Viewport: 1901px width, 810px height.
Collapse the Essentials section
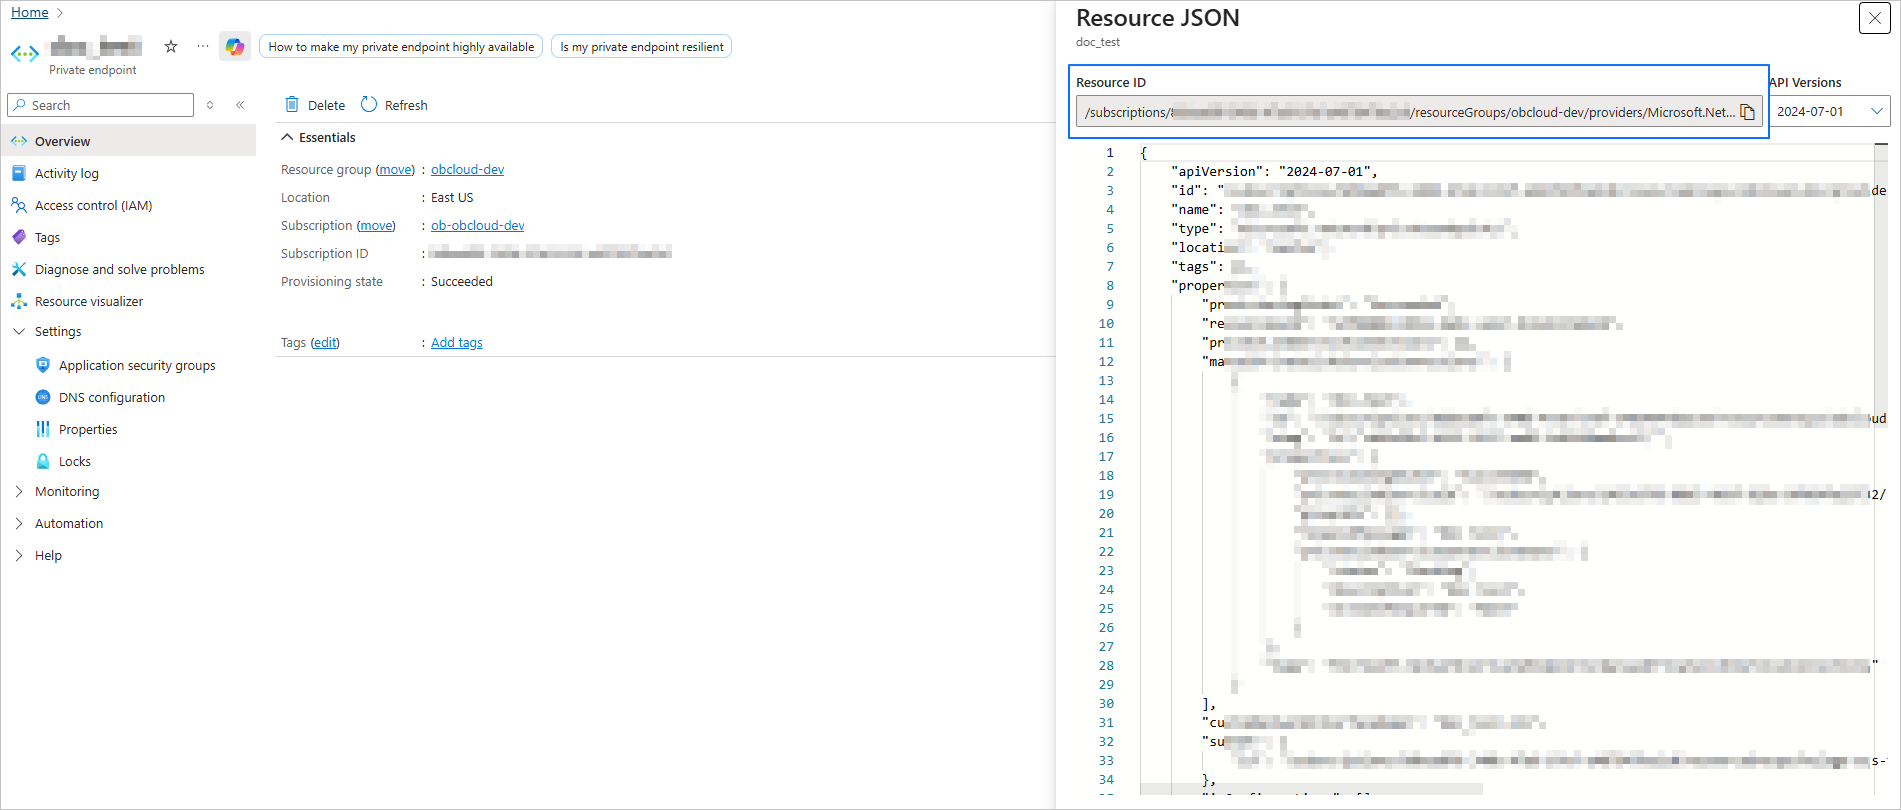[288, 137]
